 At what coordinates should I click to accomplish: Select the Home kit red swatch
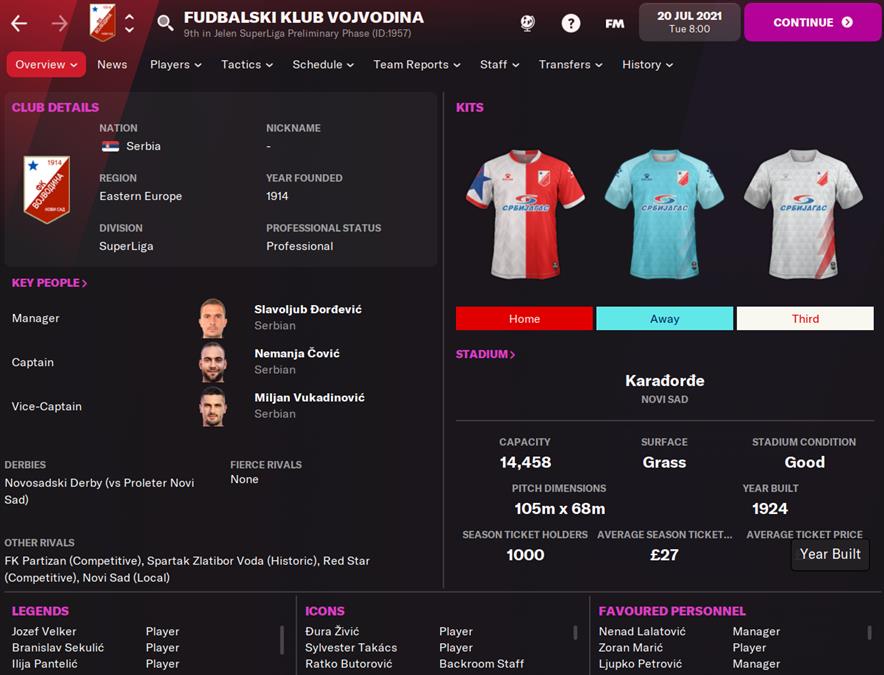click(524, 319)
